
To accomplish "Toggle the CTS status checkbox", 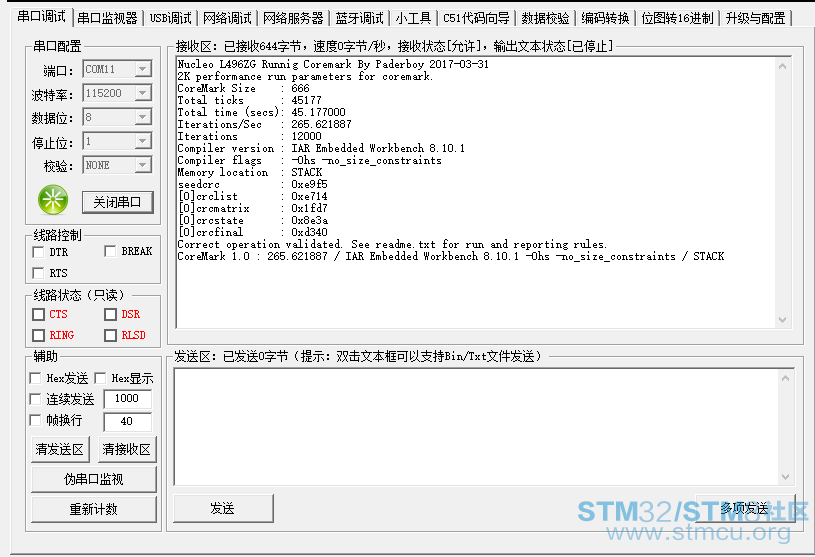I will point(38,314).
